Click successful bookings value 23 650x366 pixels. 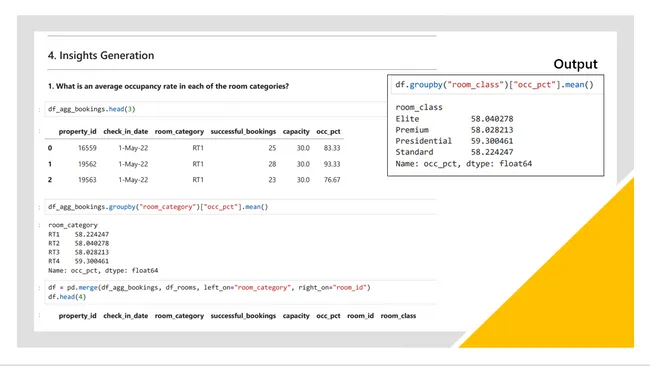[x=272, y=180]
